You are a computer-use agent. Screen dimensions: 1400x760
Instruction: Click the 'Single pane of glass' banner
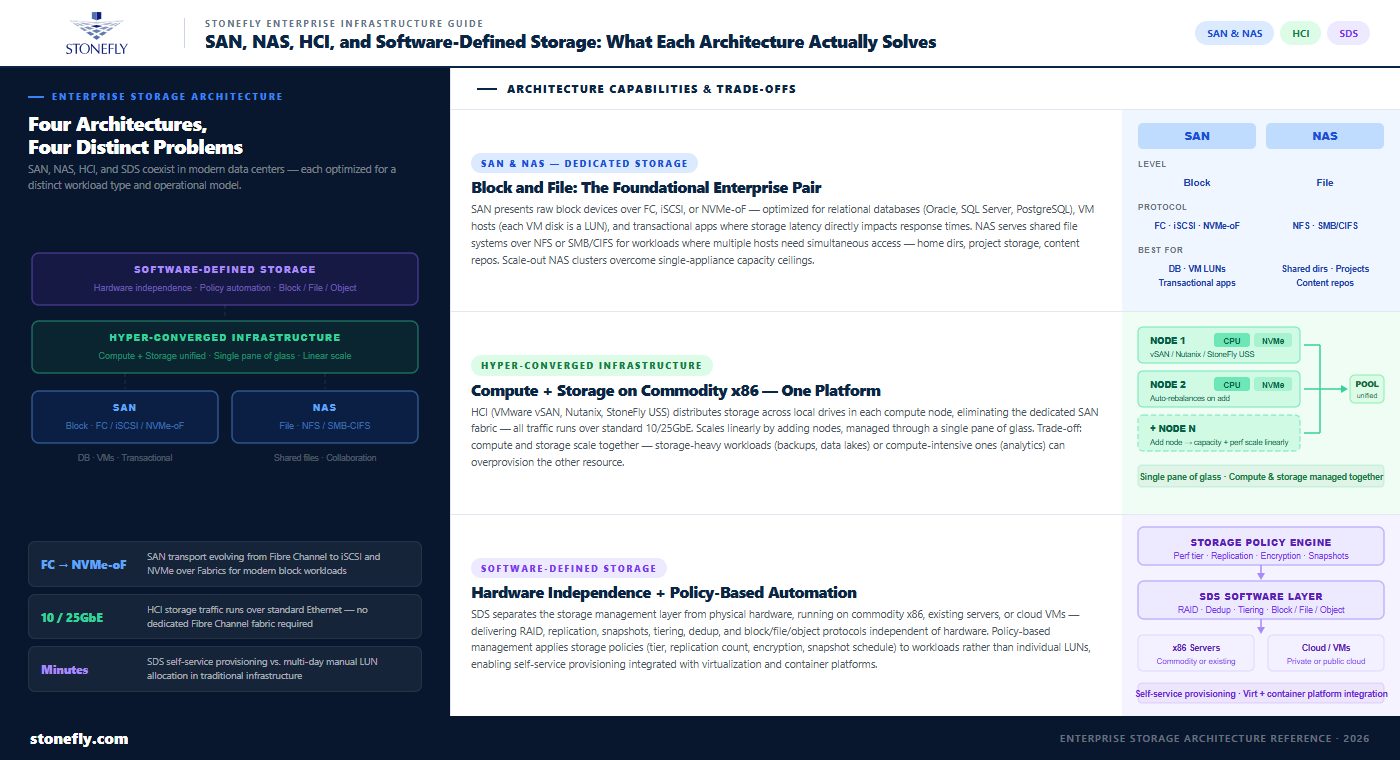(1261, 477)
